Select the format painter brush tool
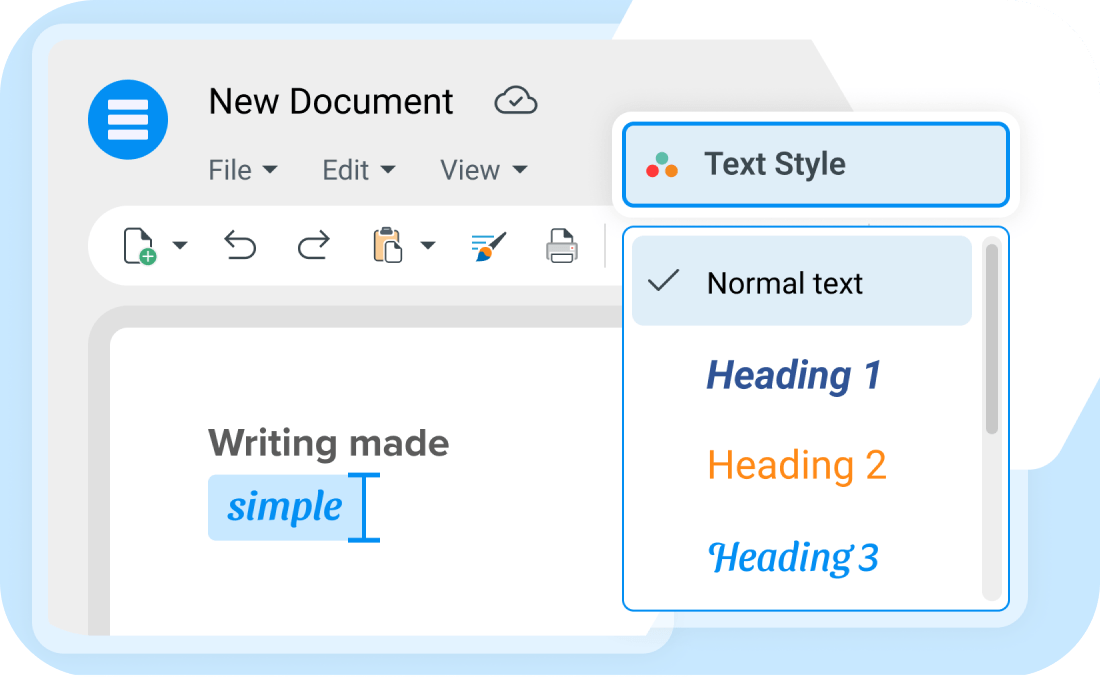The height and width of the screenshot is (678, 1100). click(488, 246)
